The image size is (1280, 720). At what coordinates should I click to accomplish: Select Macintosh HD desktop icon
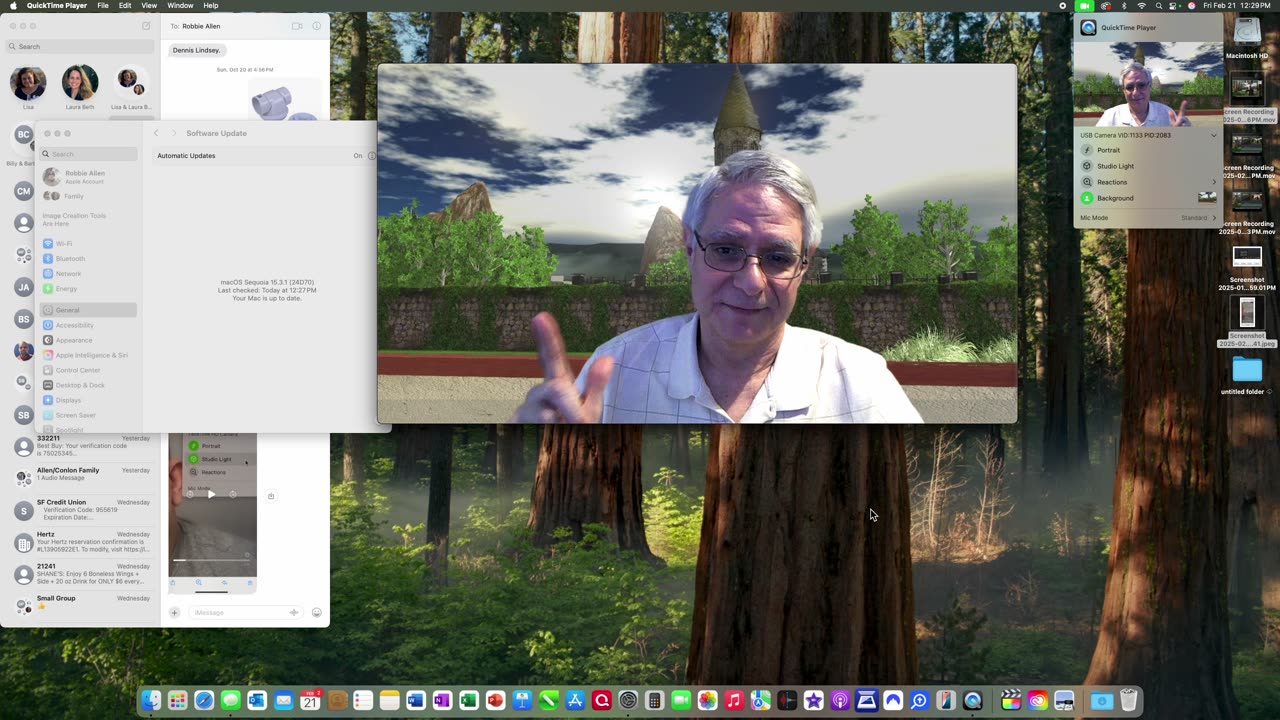[x=1247, y=38]
